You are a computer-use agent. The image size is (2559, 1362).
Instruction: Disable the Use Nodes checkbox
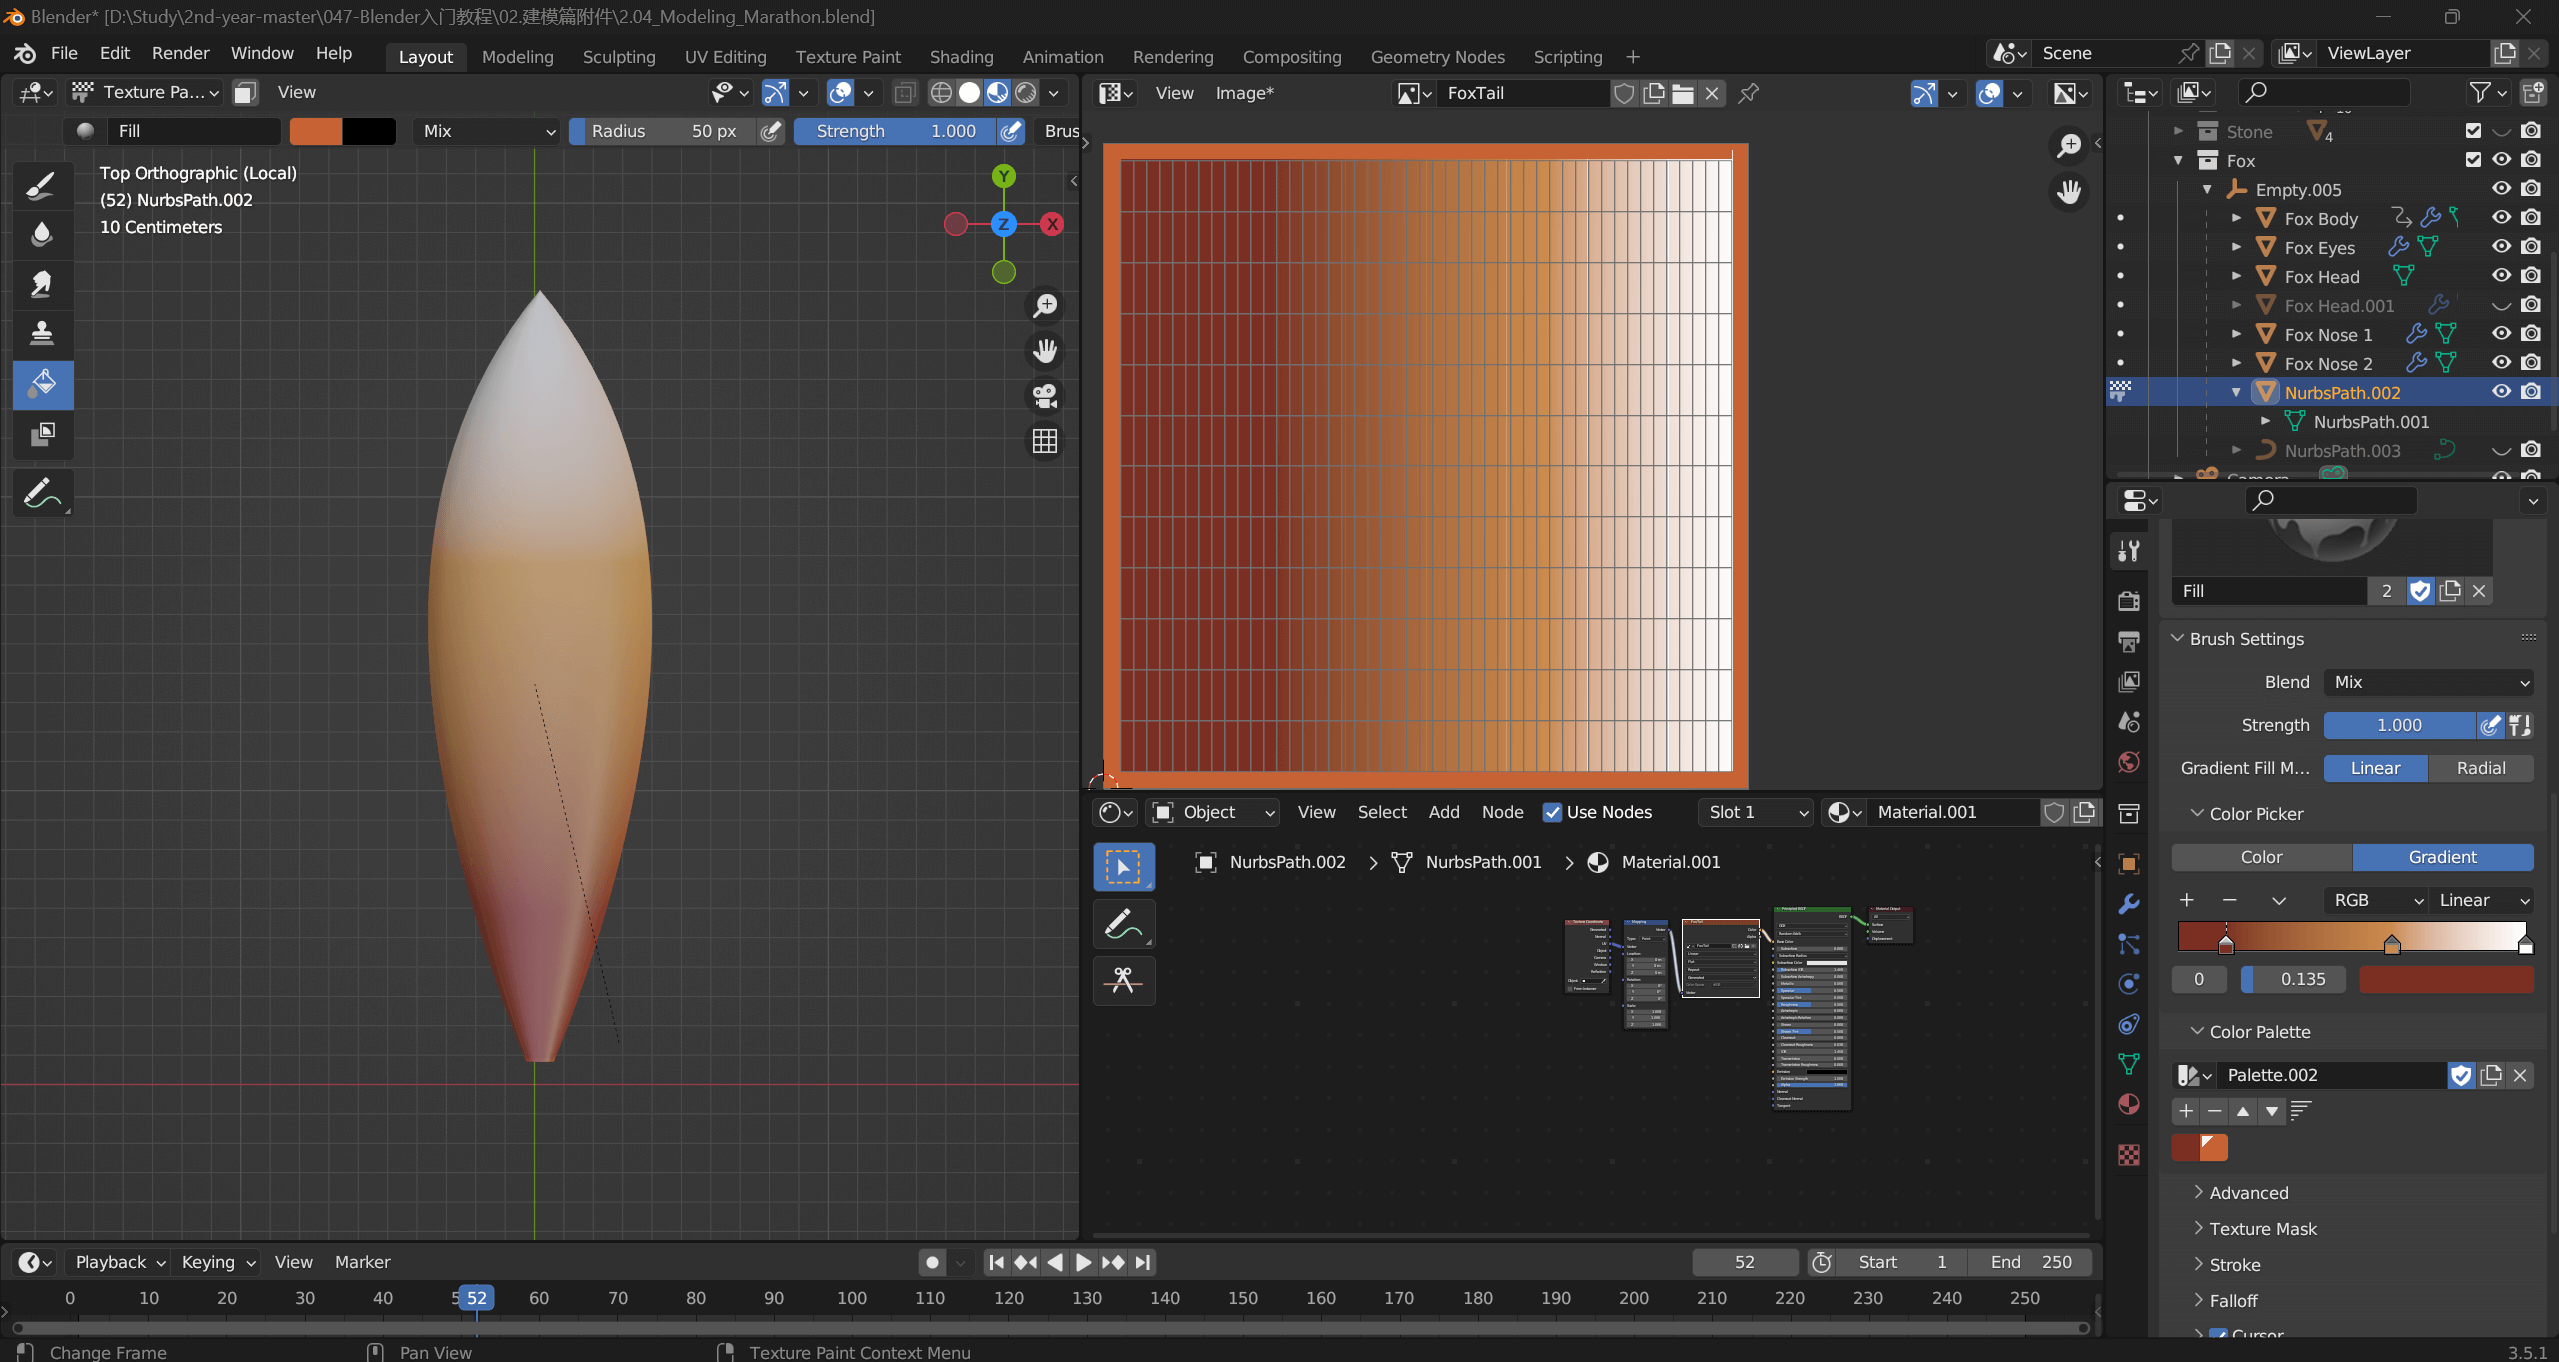[x=1552, y=812]
